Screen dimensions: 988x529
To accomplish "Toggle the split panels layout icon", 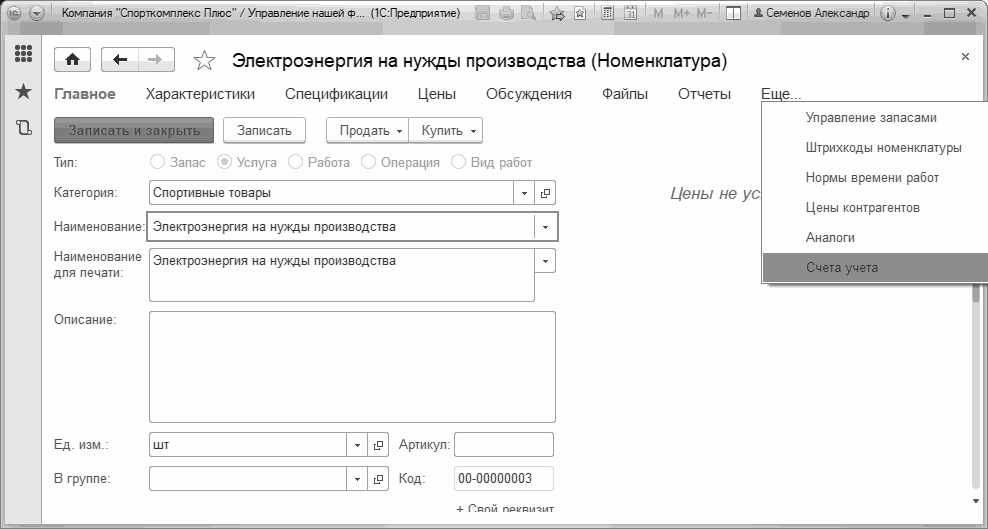I will (x=733, y=13).
